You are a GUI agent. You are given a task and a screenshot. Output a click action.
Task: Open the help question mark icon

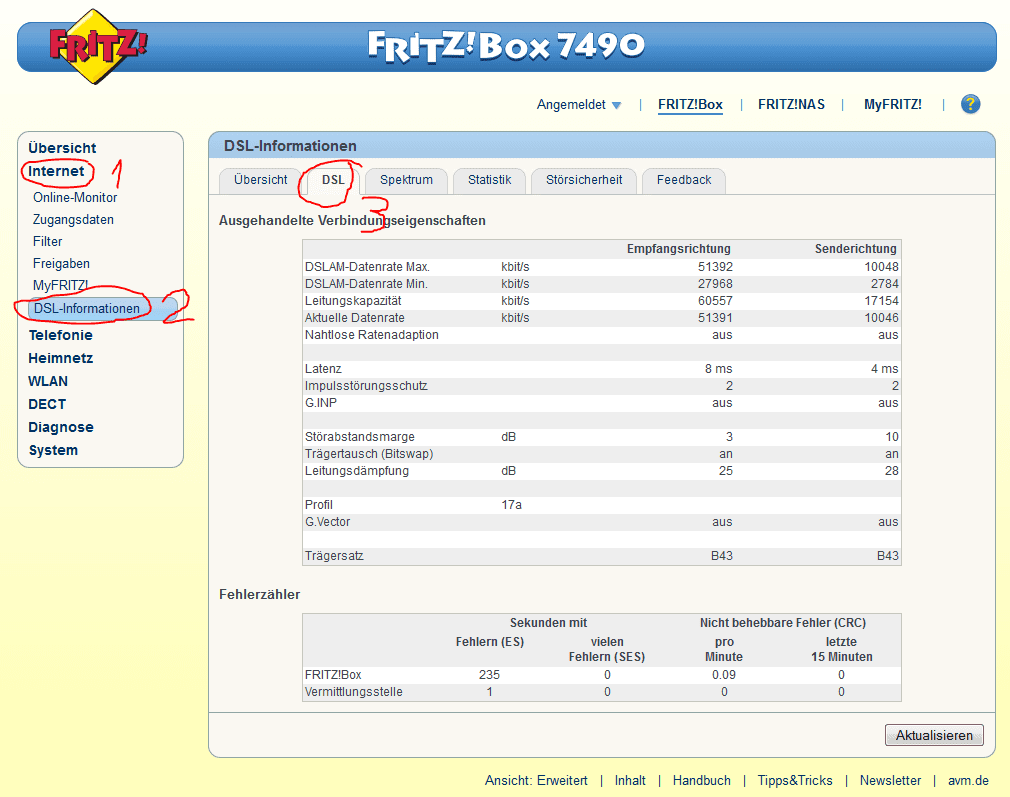coord(970,104)
